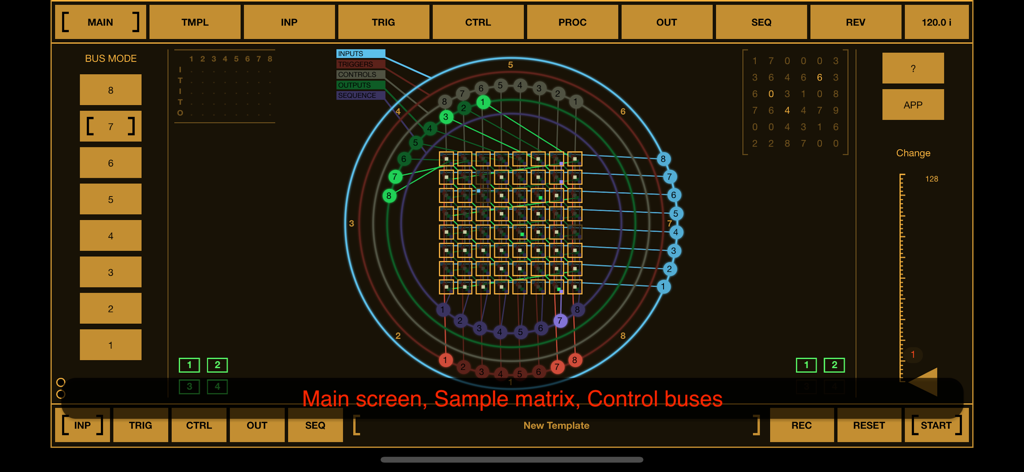Select gray control node 8
The image size is (1024, 472).
click(445, 101)
